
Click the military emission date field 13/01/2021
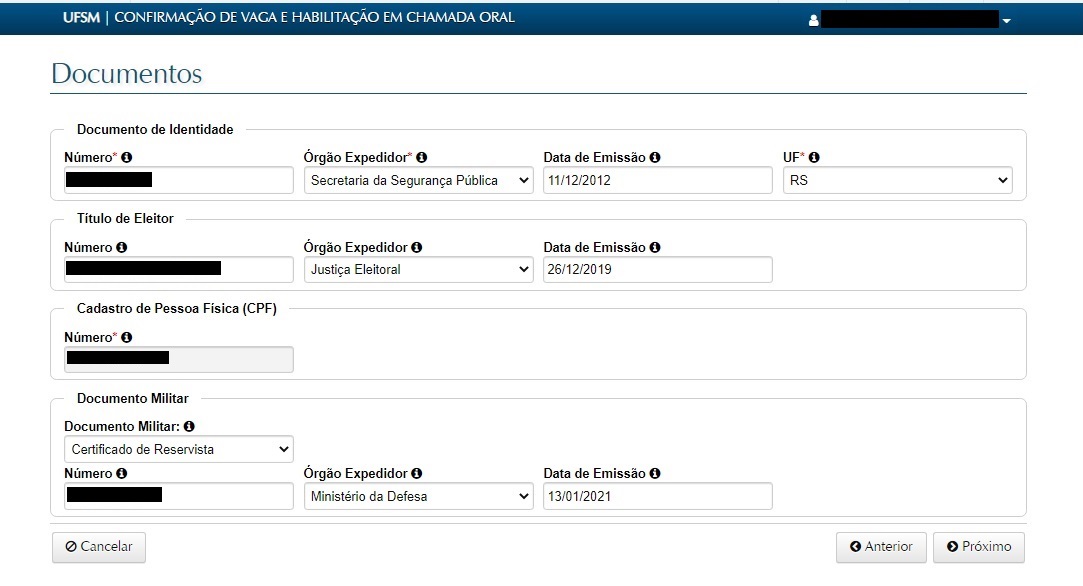pyautogui.click(x=657, y=496)
